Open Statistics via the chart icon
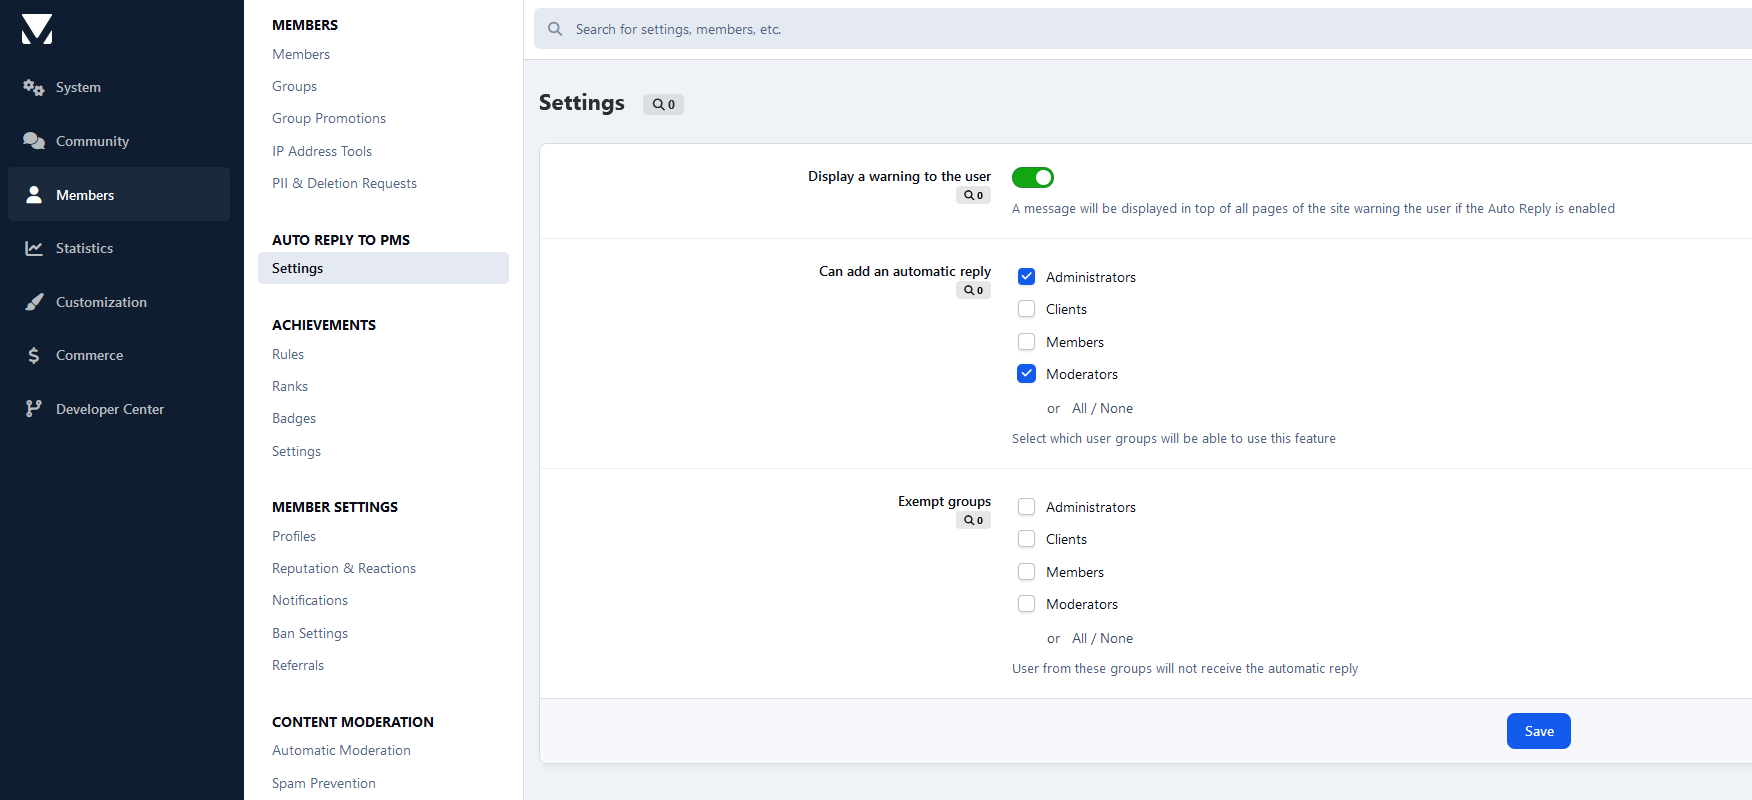The image size is (1752, 800). 34,248
